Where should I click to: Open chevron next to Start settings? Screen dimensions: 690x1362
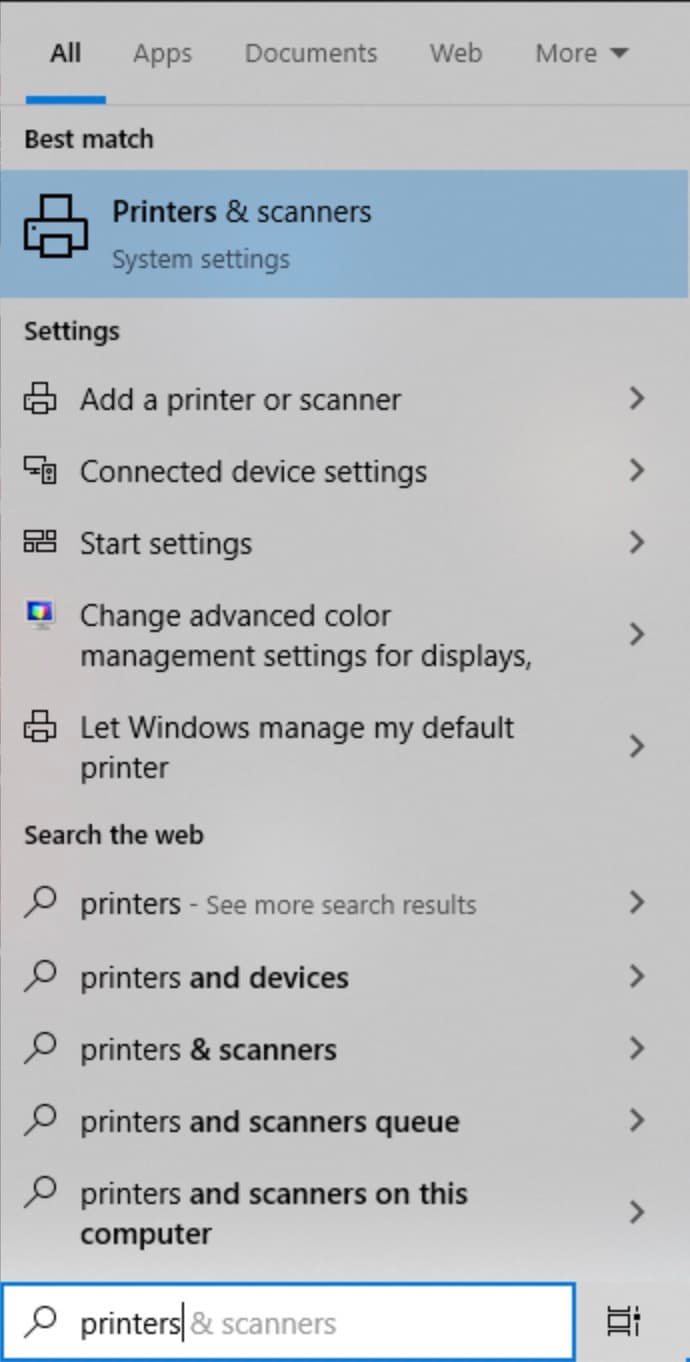(637, 542)
